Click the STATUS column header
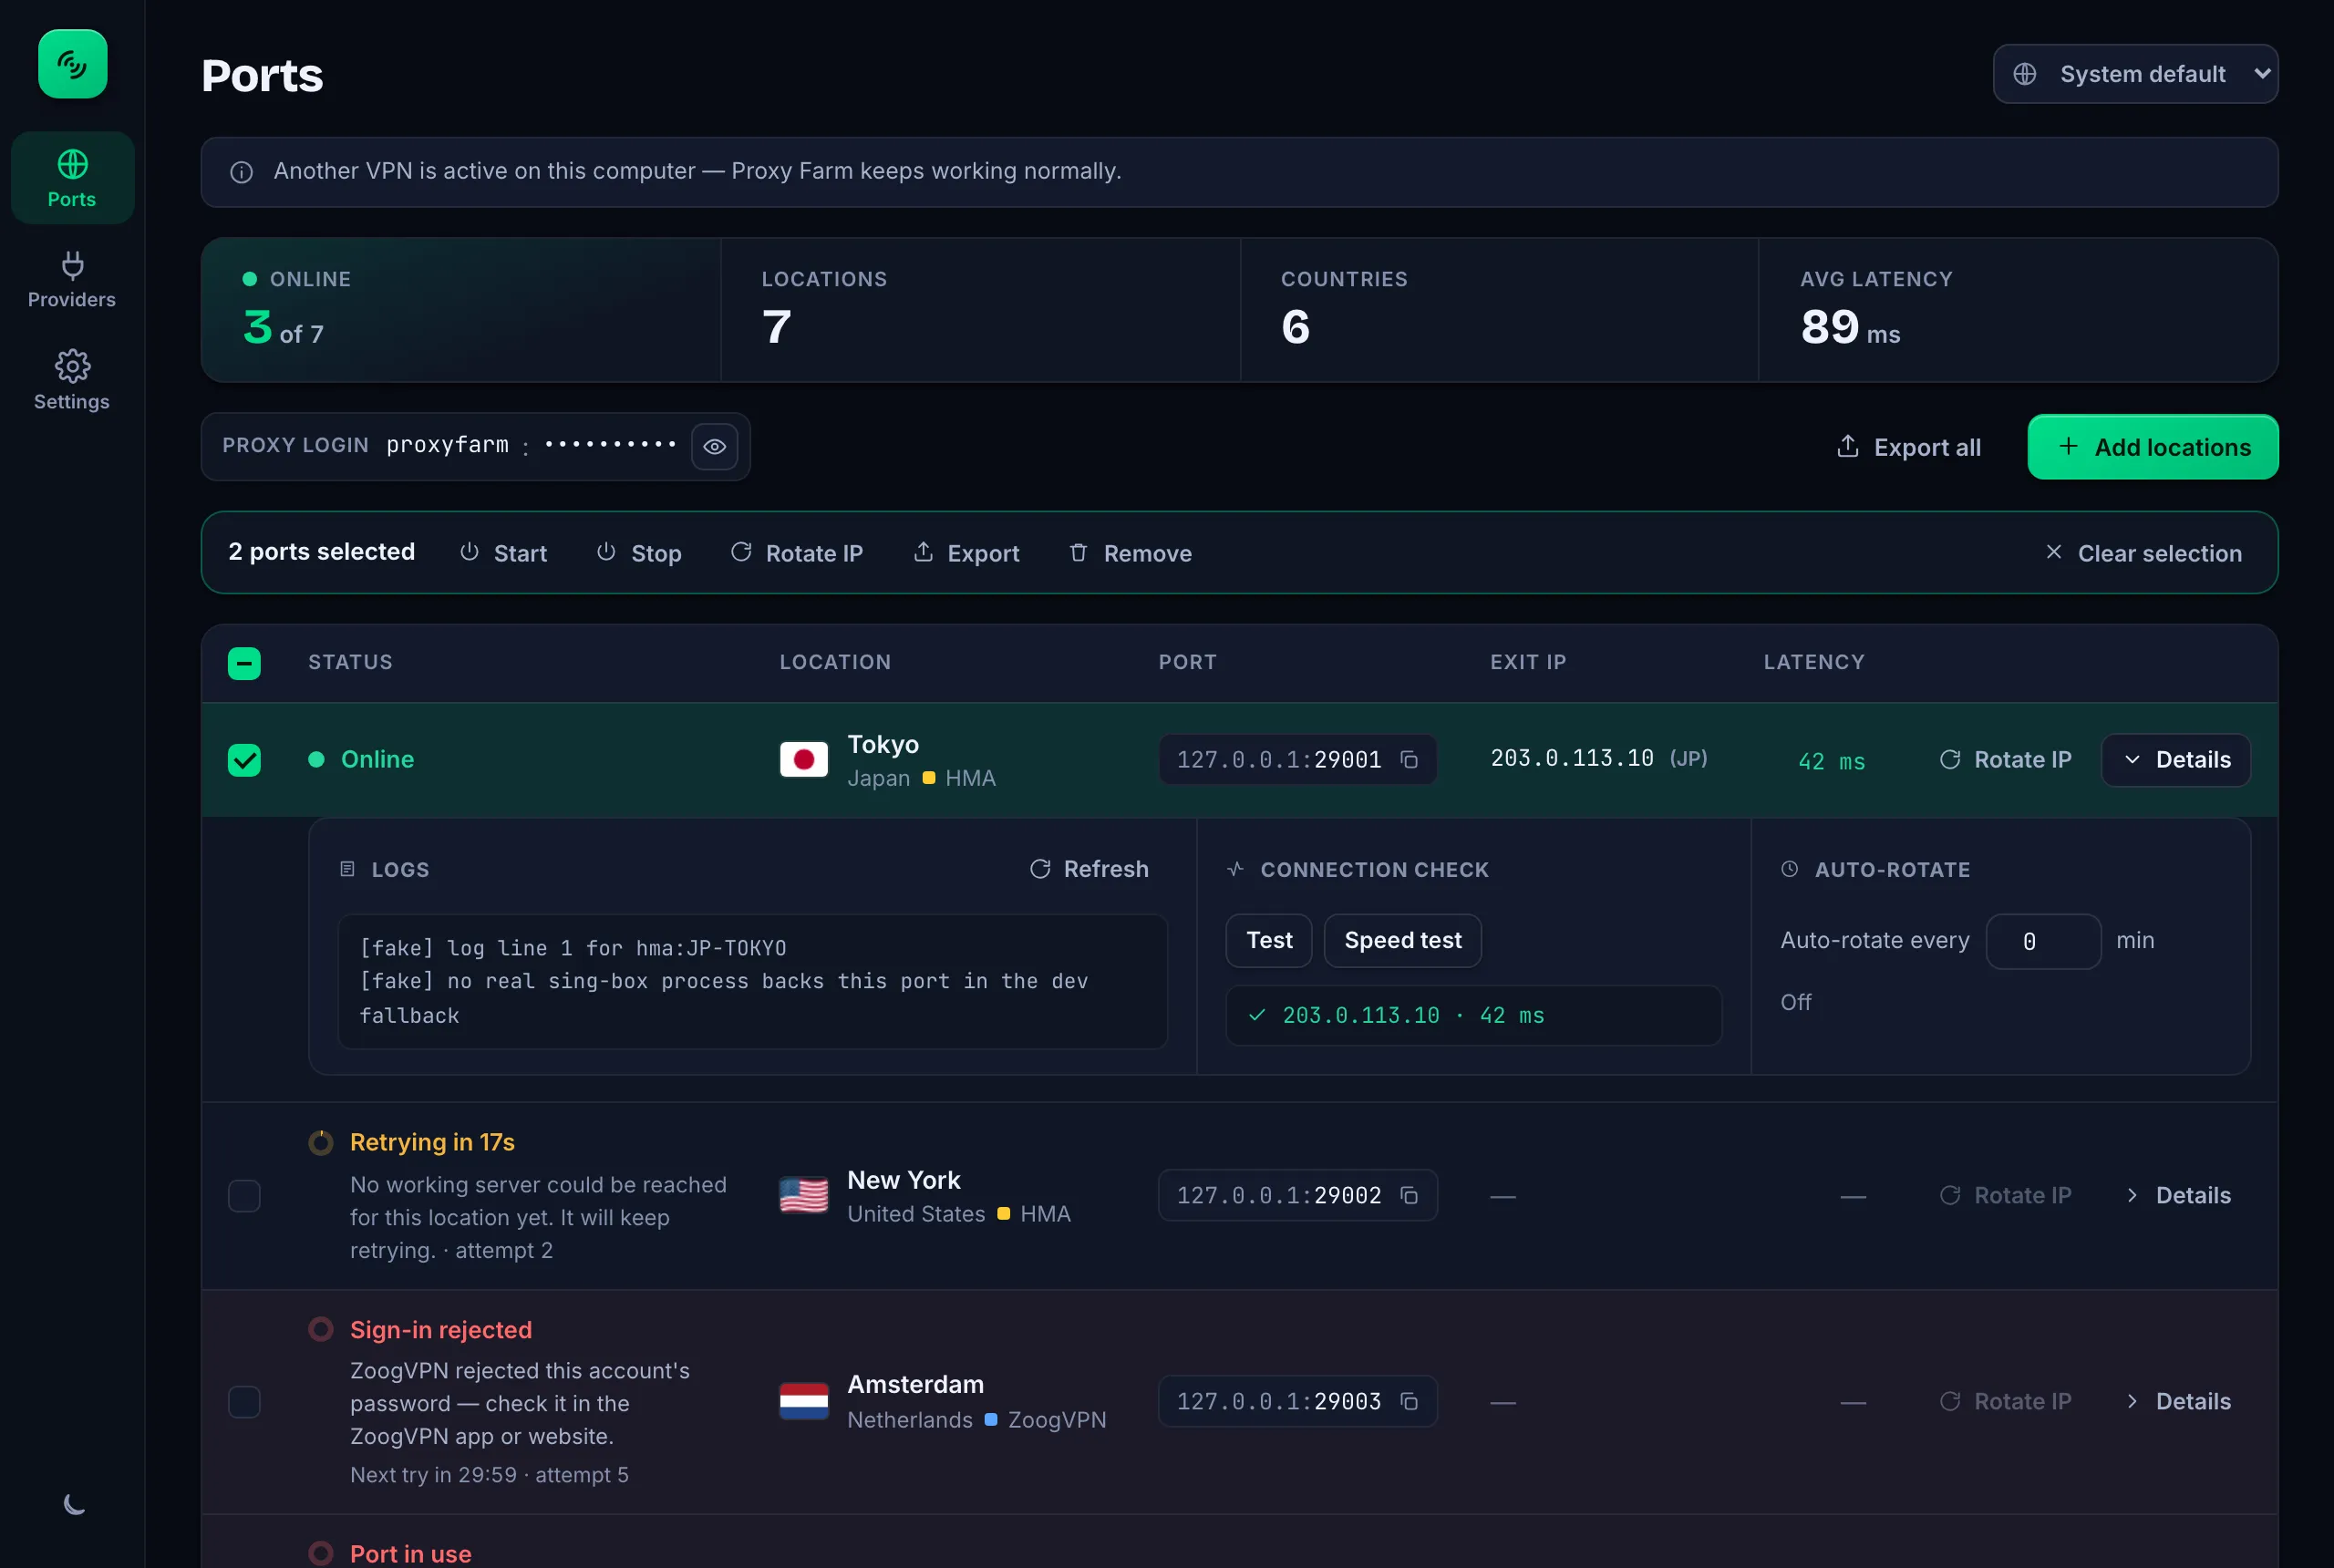2334x1568 pixels. 350,662
